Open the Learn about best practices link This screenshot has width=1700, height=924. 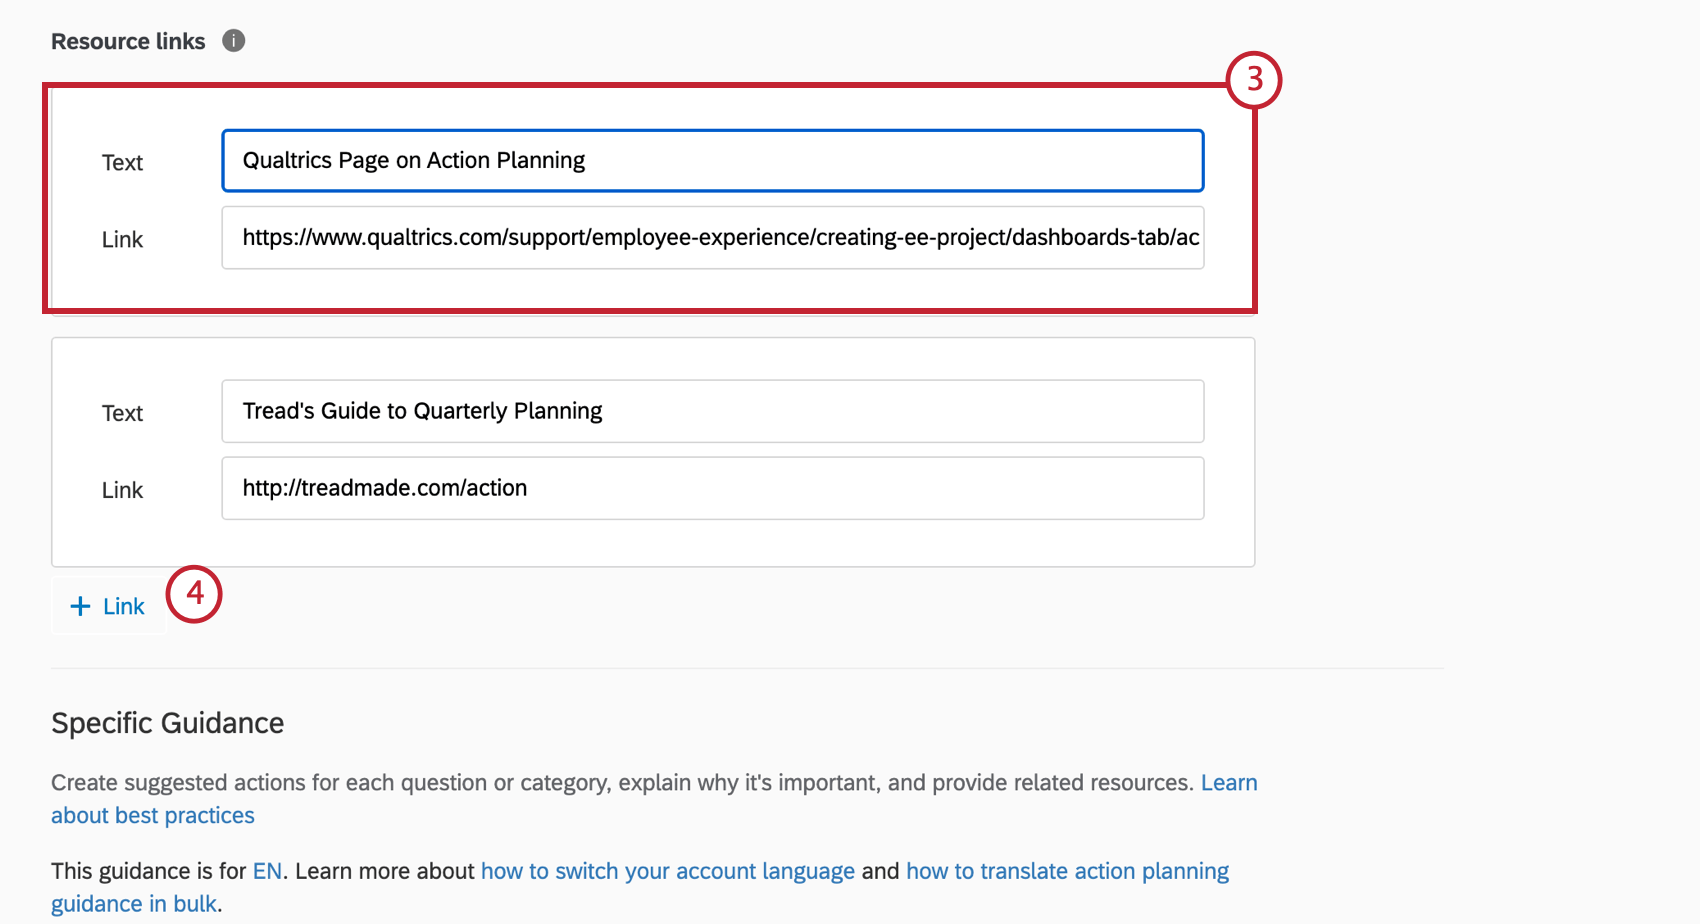click(654, 799)
